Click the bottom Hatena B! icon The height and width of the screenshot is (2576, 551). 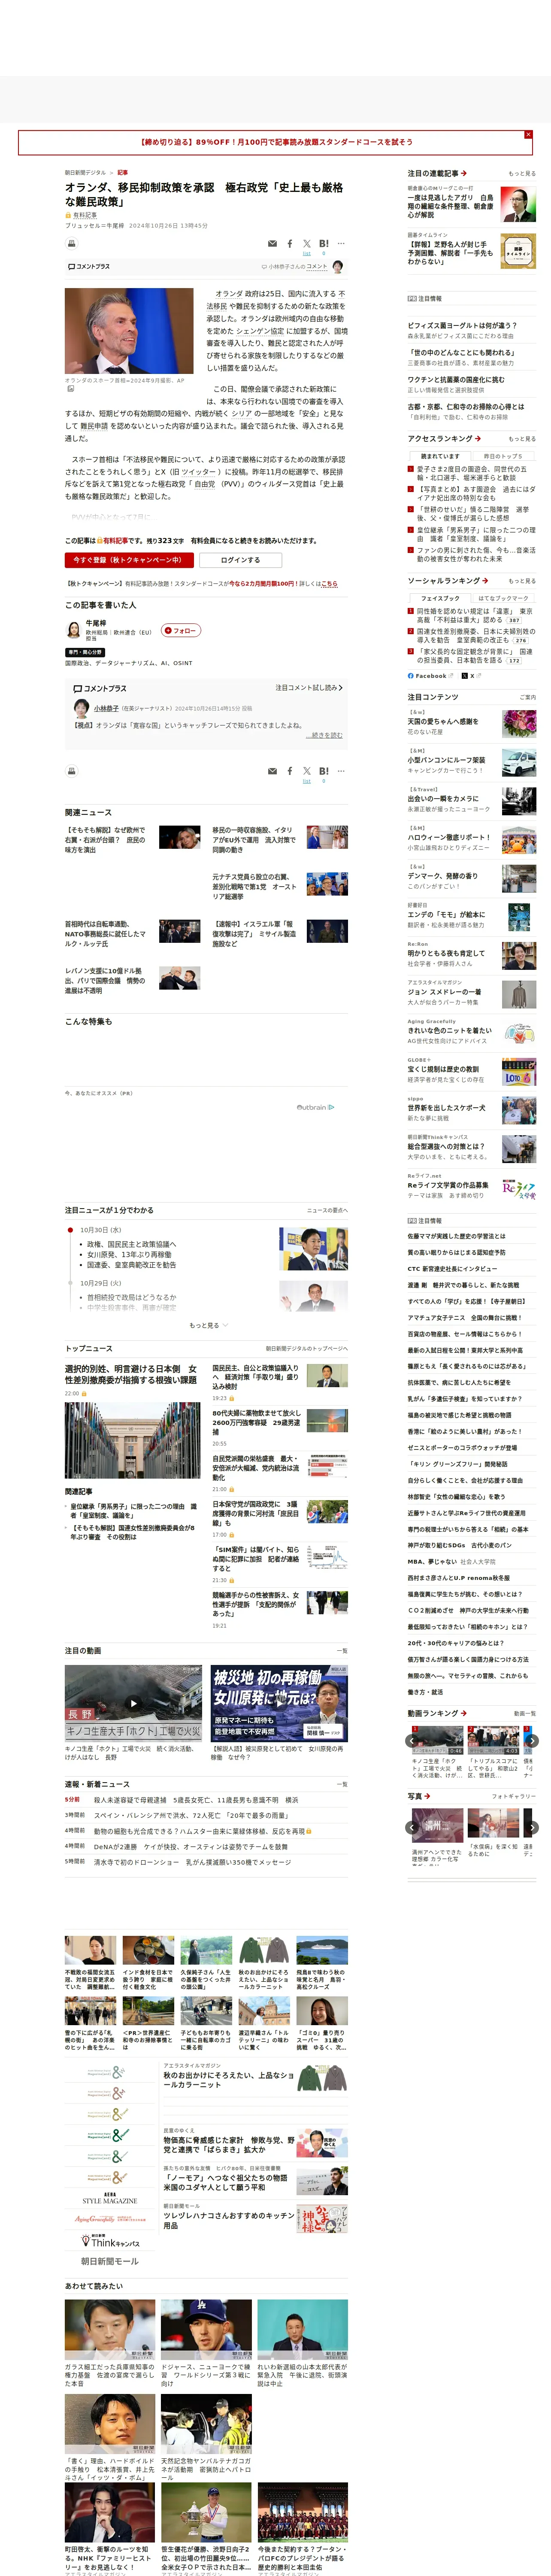point(323,771)
